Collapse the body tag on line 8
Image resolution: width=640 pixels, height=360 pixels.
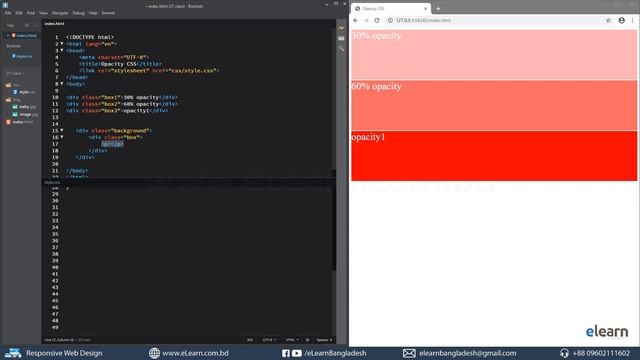(62, 84)
